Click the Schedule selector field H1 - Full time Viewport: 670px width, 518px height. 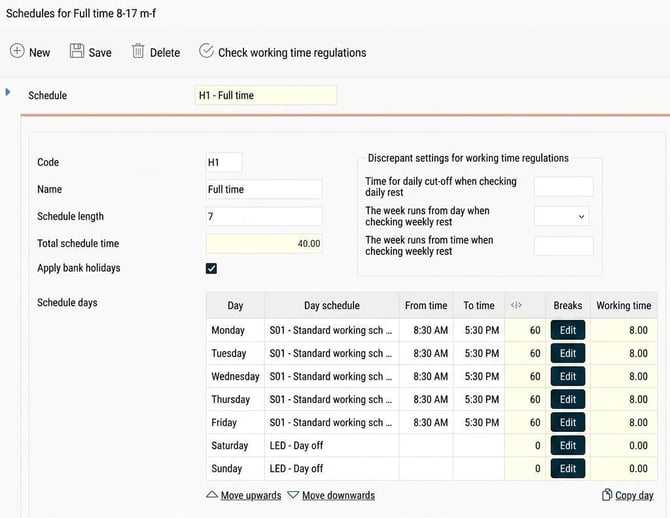tap(266, 95)
